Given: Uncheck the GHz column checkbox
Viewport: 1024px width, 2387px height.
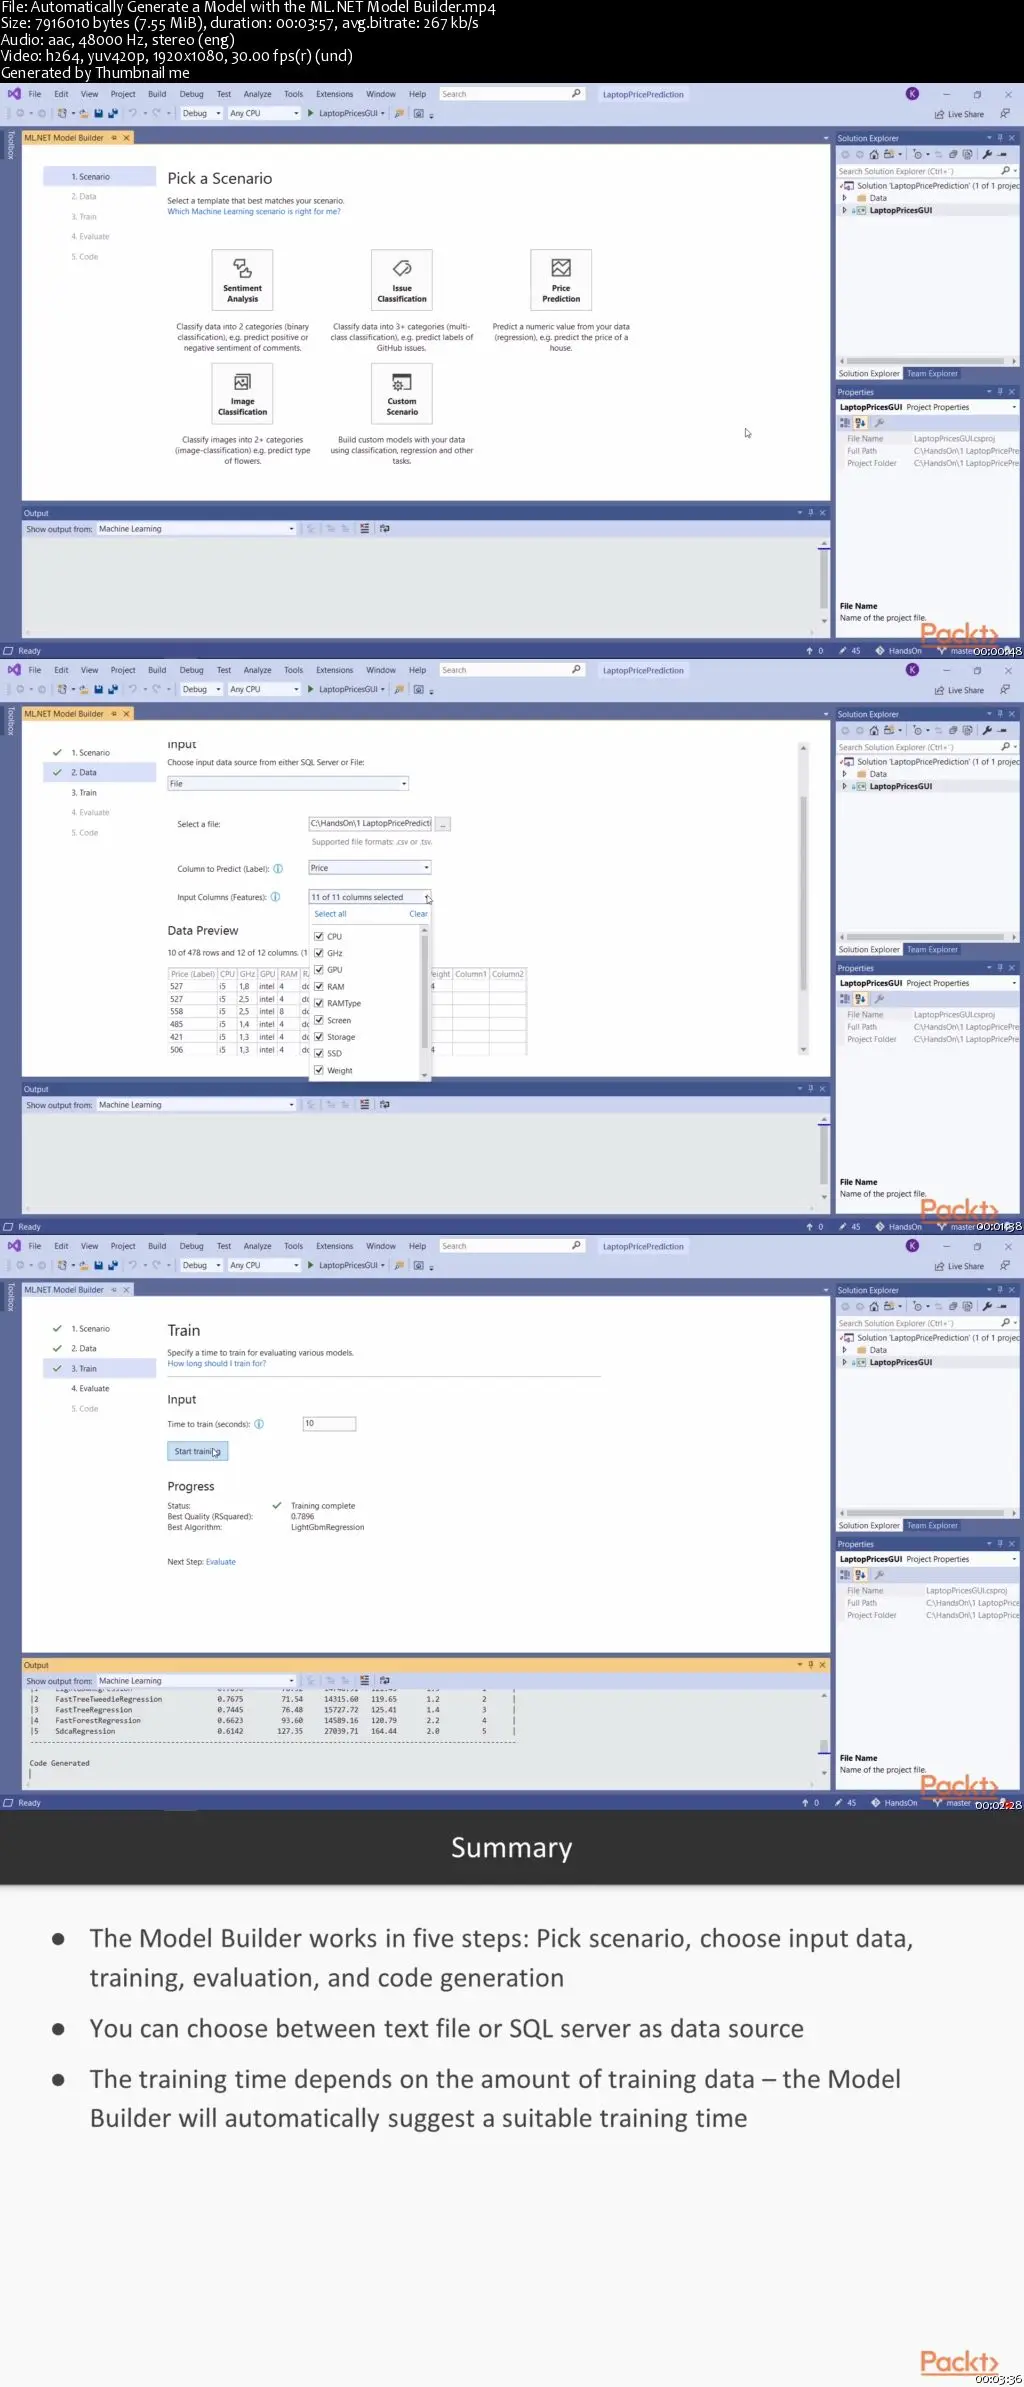Looking at the screenshot, I should pyautogui.click(x=319, y=953).
